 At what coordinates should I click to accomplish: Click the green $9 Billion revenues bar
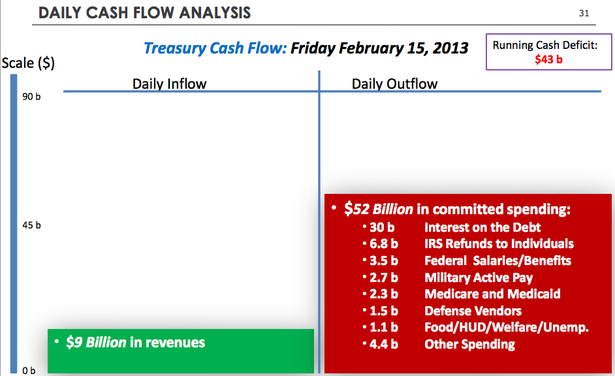pyautogui.click(x=181, y=351)
